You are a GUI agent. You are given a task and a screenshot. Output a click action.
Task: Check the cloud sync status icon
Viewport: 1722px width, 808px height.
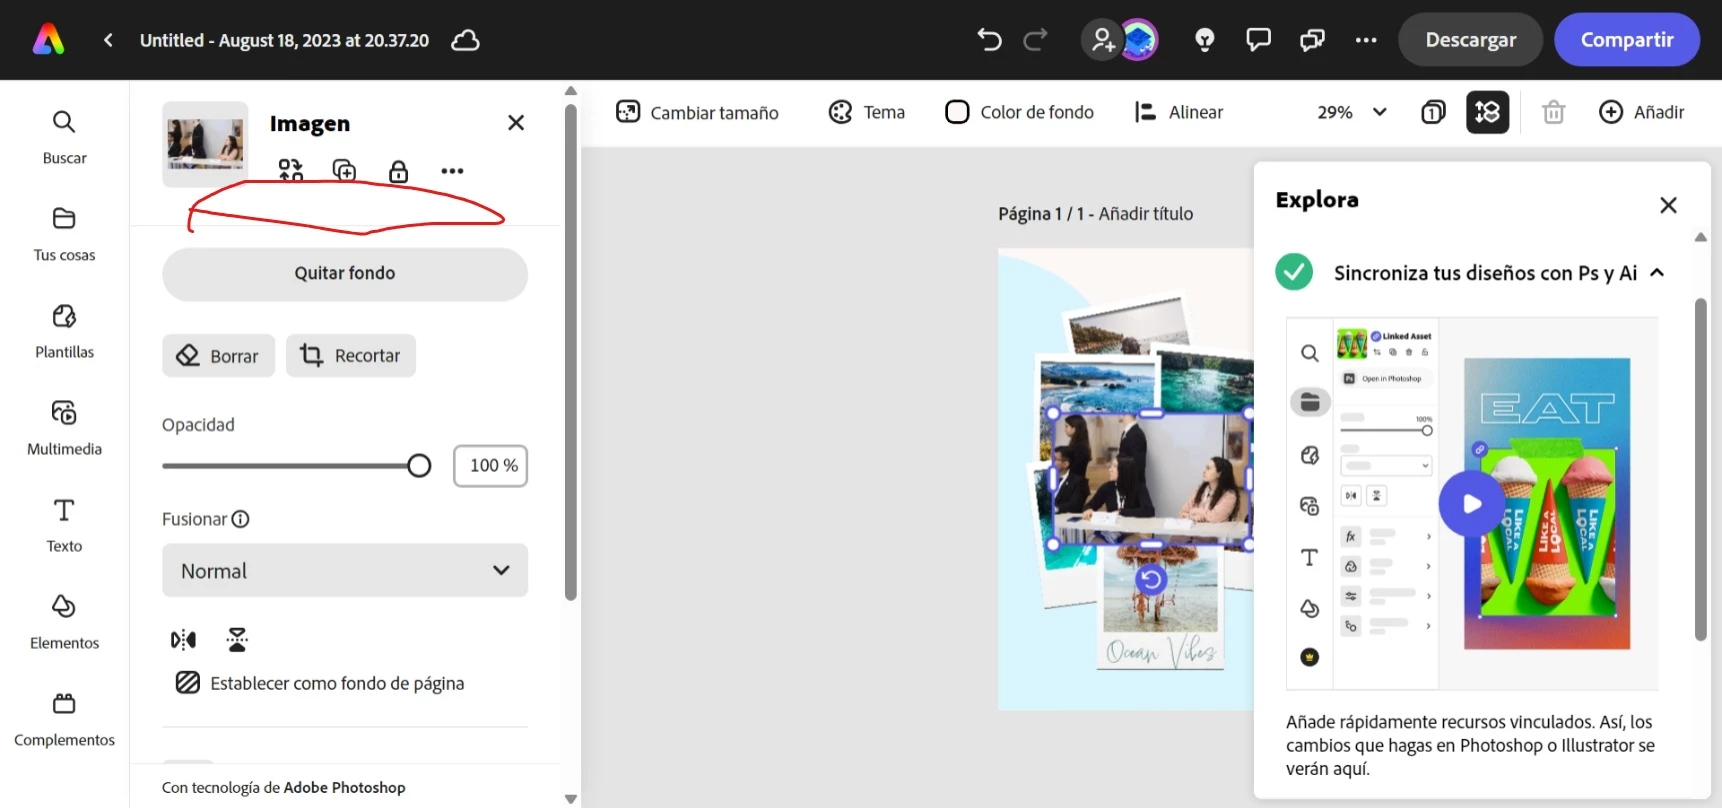point(465,40)
